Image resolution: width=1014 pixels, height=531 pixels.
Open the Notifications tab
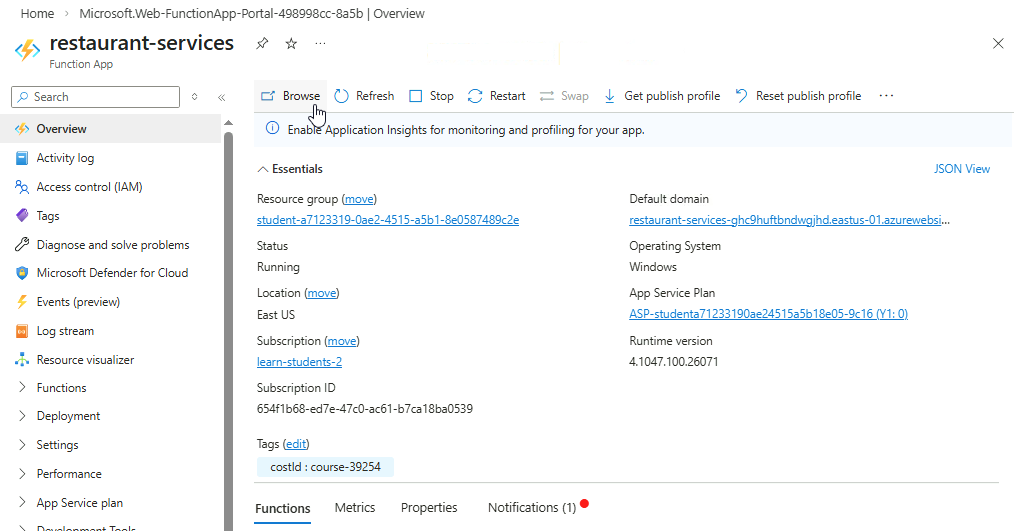pyautogui.click(x=531, y=508)
